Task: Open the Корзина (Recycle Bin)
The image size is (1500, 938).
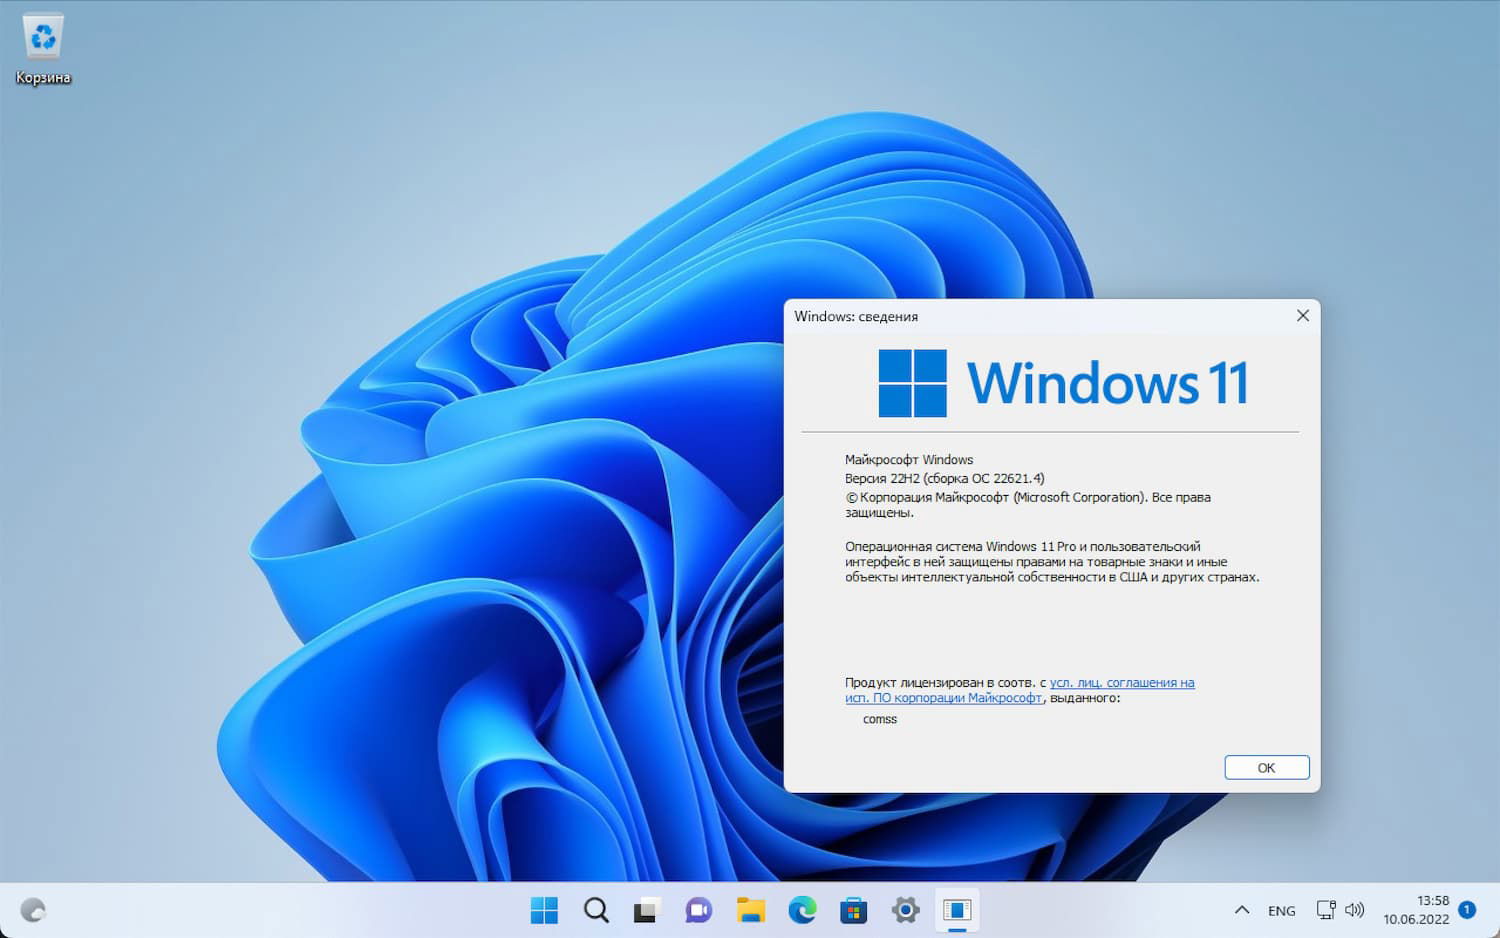Action: 42,40
